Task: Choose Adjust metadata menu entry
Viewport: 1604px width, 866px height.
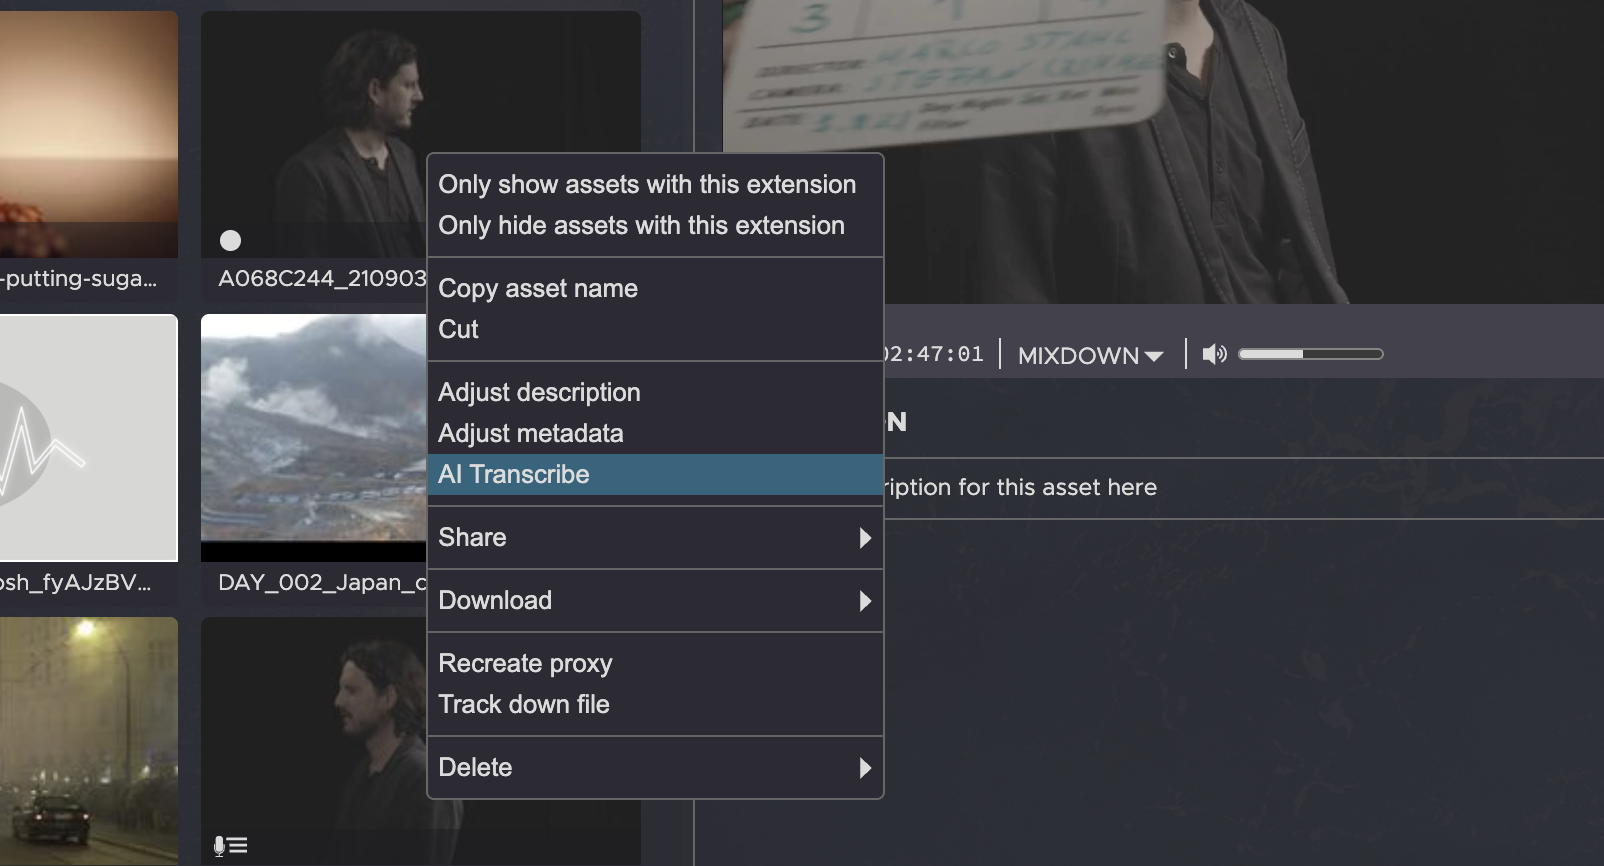Action: (x=530, y=433)
